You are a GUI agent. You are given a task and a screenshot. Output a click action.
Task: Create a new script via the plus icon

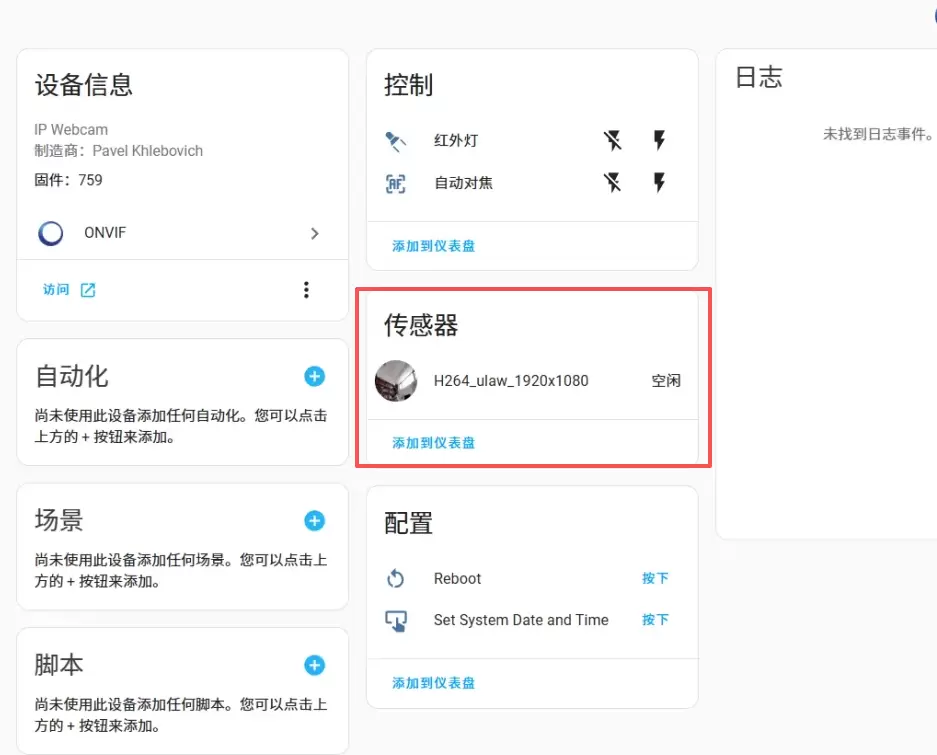pos(314,665)
